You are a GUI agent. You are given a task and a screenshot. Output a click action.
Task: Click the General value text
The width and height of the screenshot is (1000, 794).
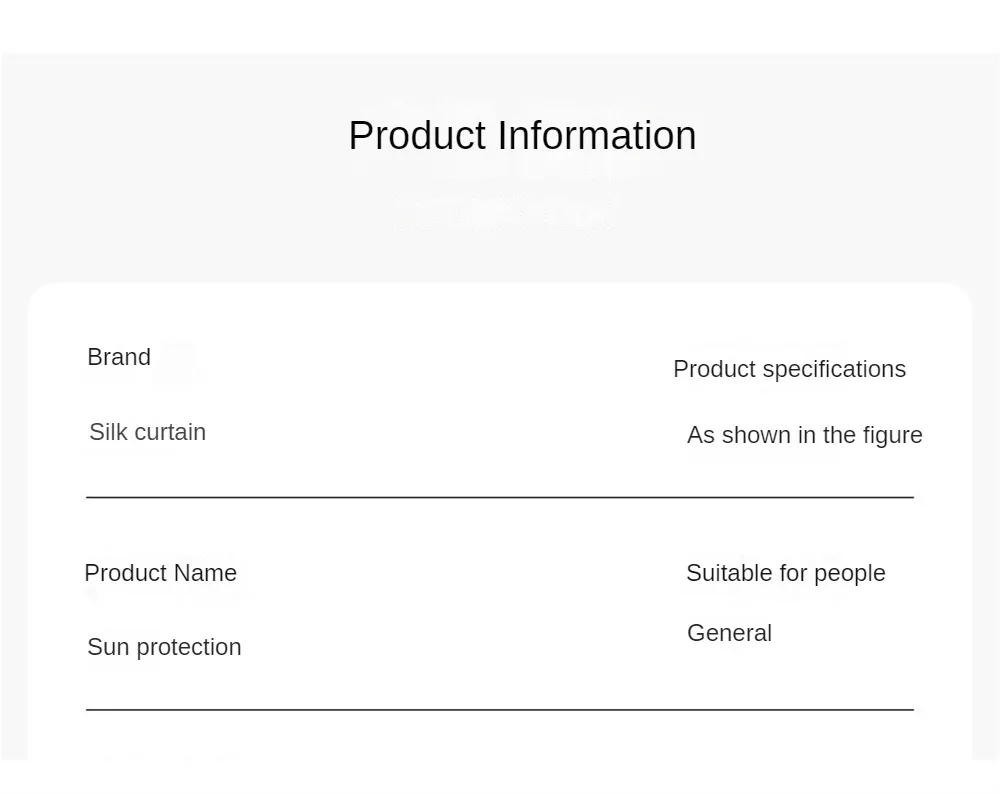730,633
